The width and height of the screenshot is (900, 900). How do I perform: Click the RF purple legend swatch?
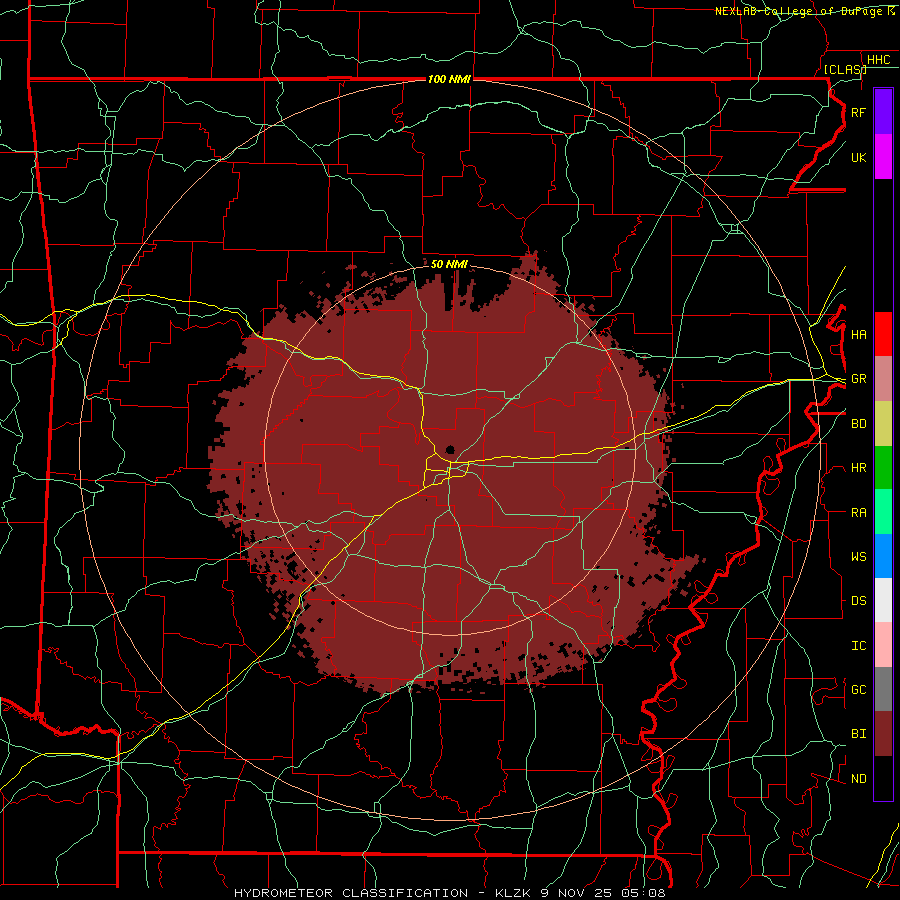click(x=883, y=112)
